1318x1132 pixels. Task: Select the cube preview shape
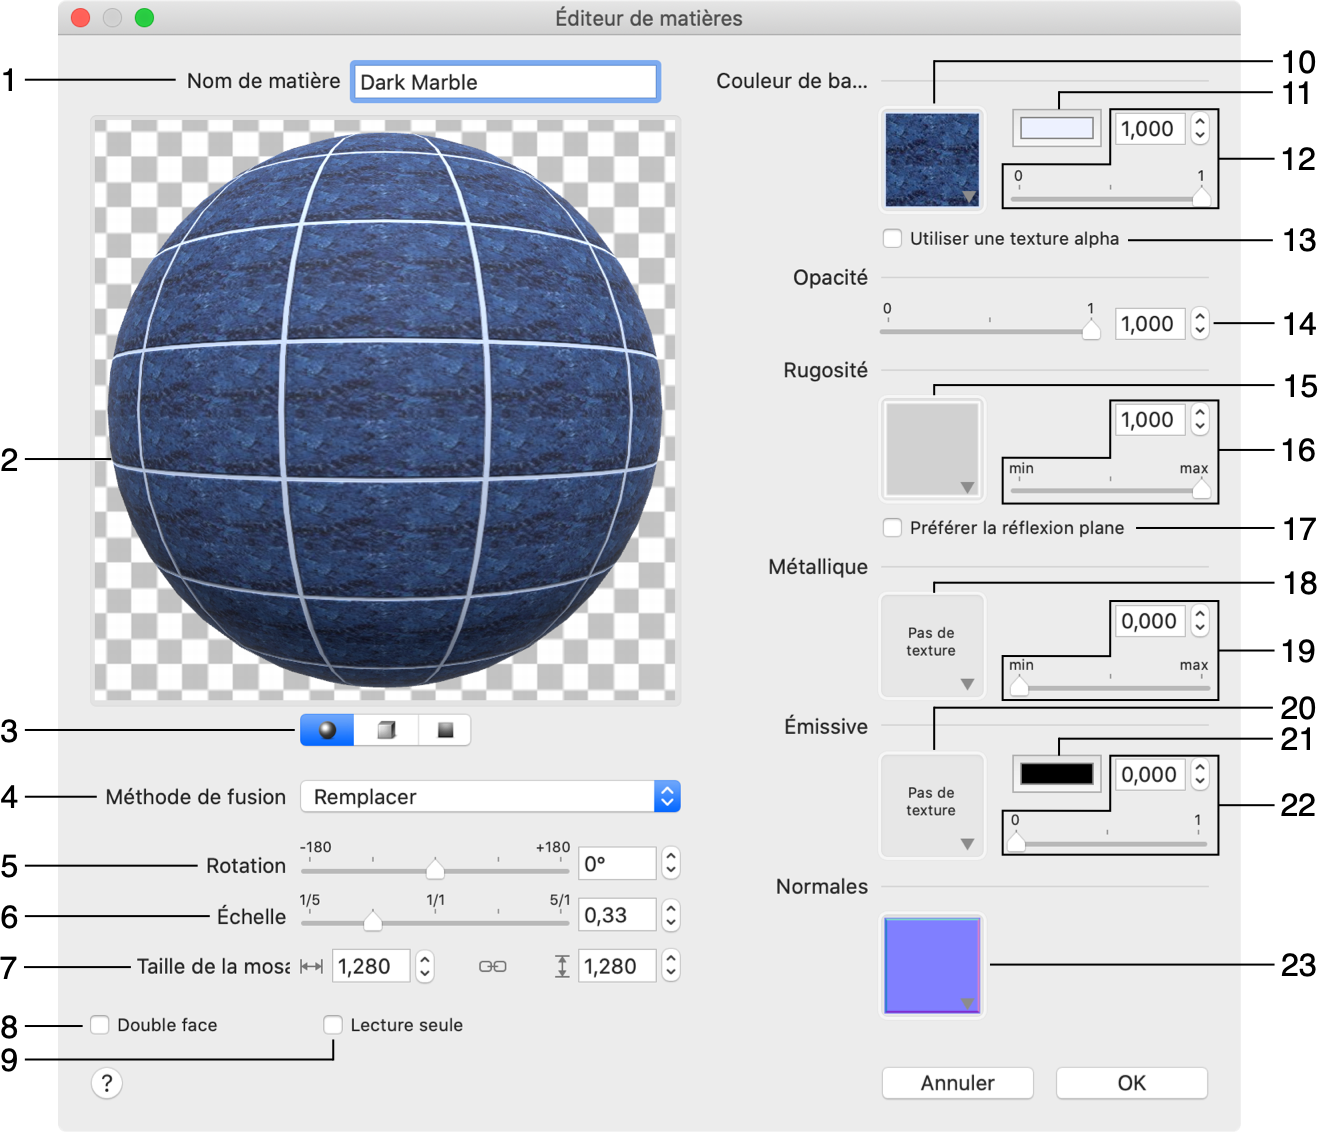click(386, 730)
